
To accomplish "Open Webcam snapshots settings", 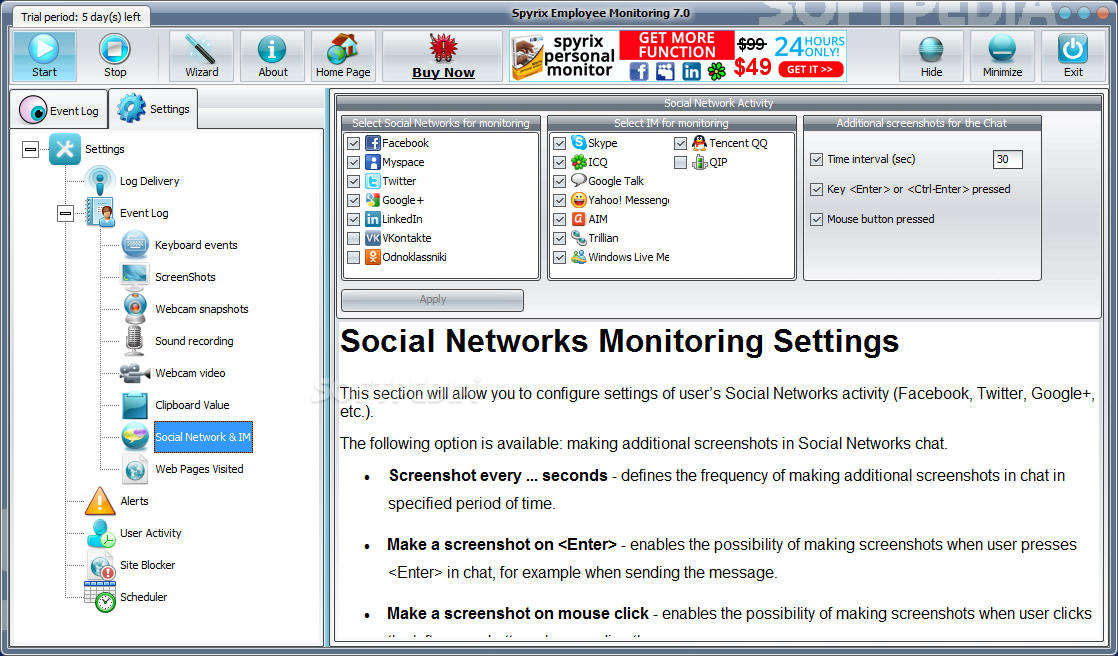I will pyautogui.click(x=202, y=309).
